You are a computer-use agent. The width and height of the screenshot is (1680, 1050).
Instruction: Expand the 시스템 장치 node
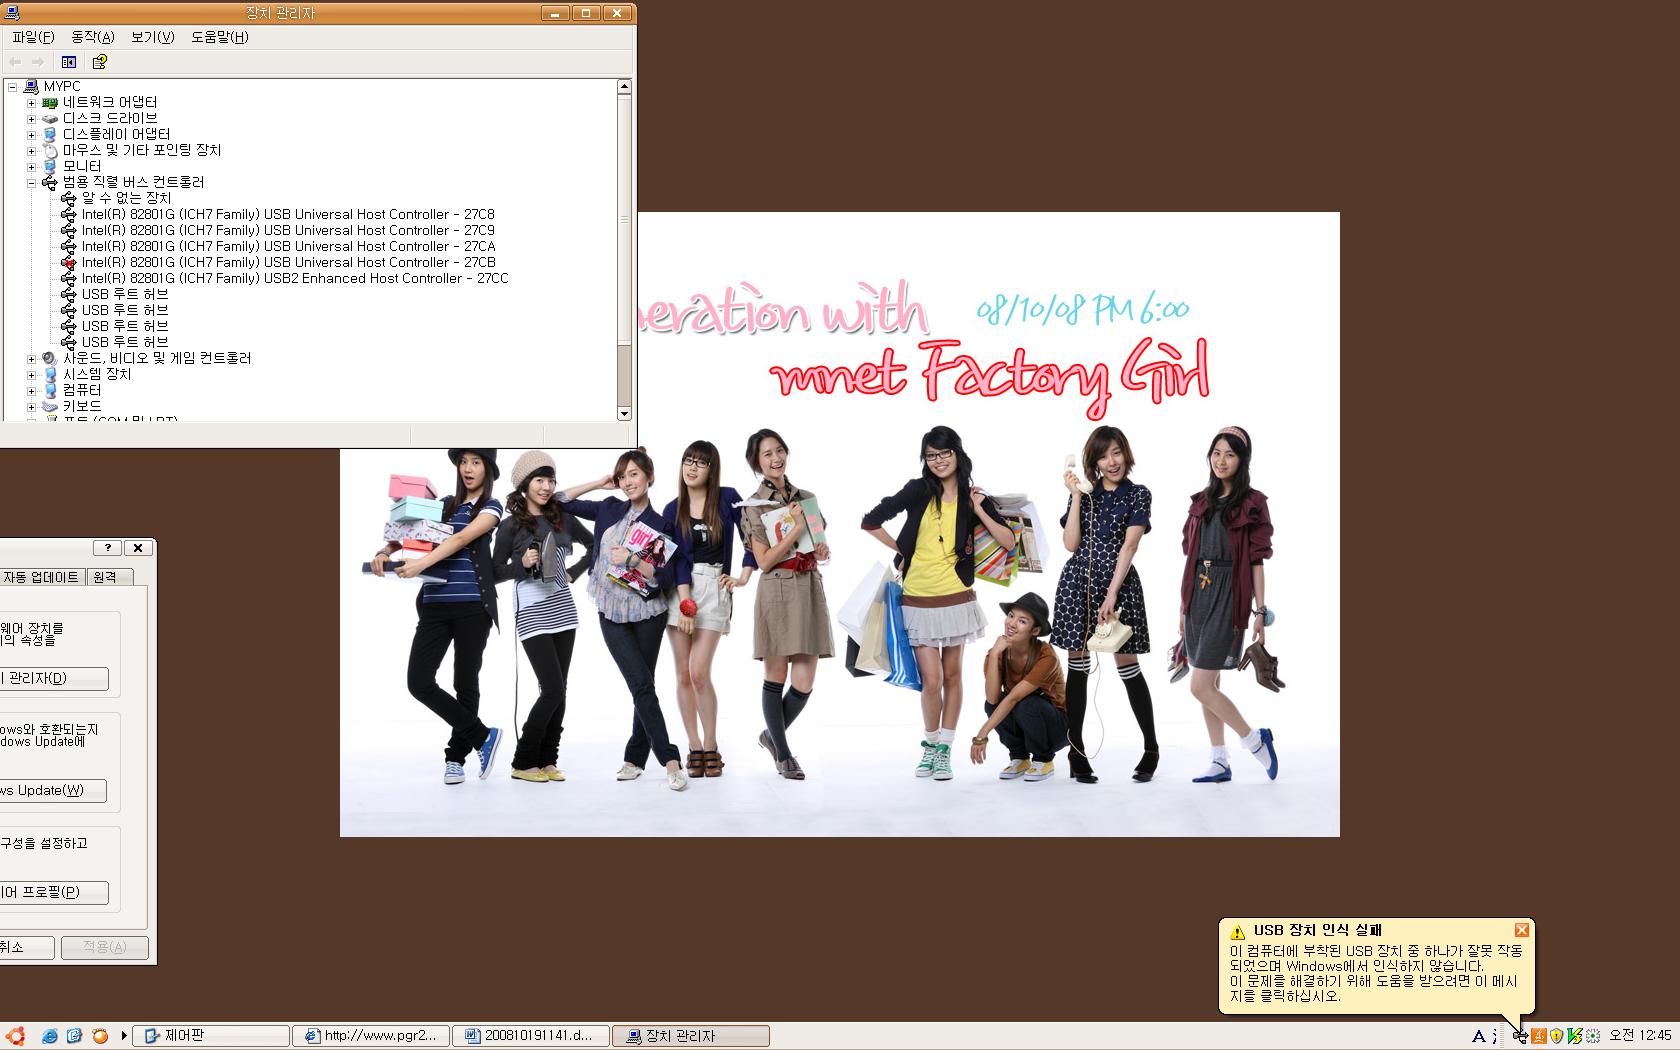(x=31, y=375)
